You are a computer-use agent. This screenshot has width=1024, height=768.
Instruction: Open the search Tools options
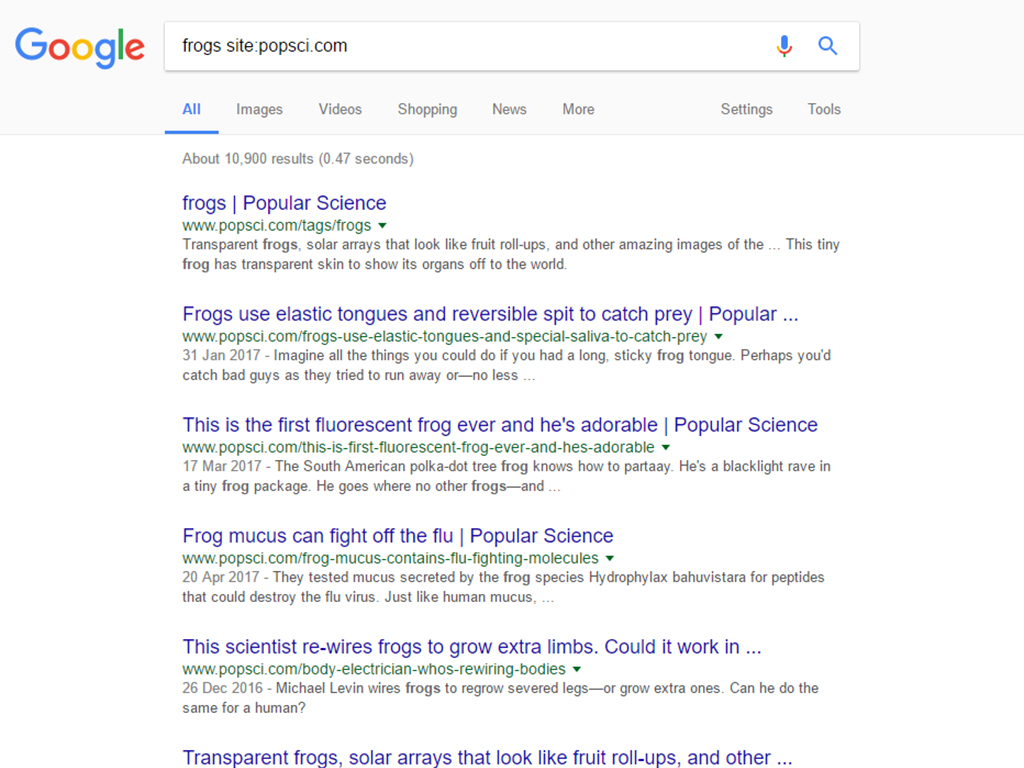point(824,110)
